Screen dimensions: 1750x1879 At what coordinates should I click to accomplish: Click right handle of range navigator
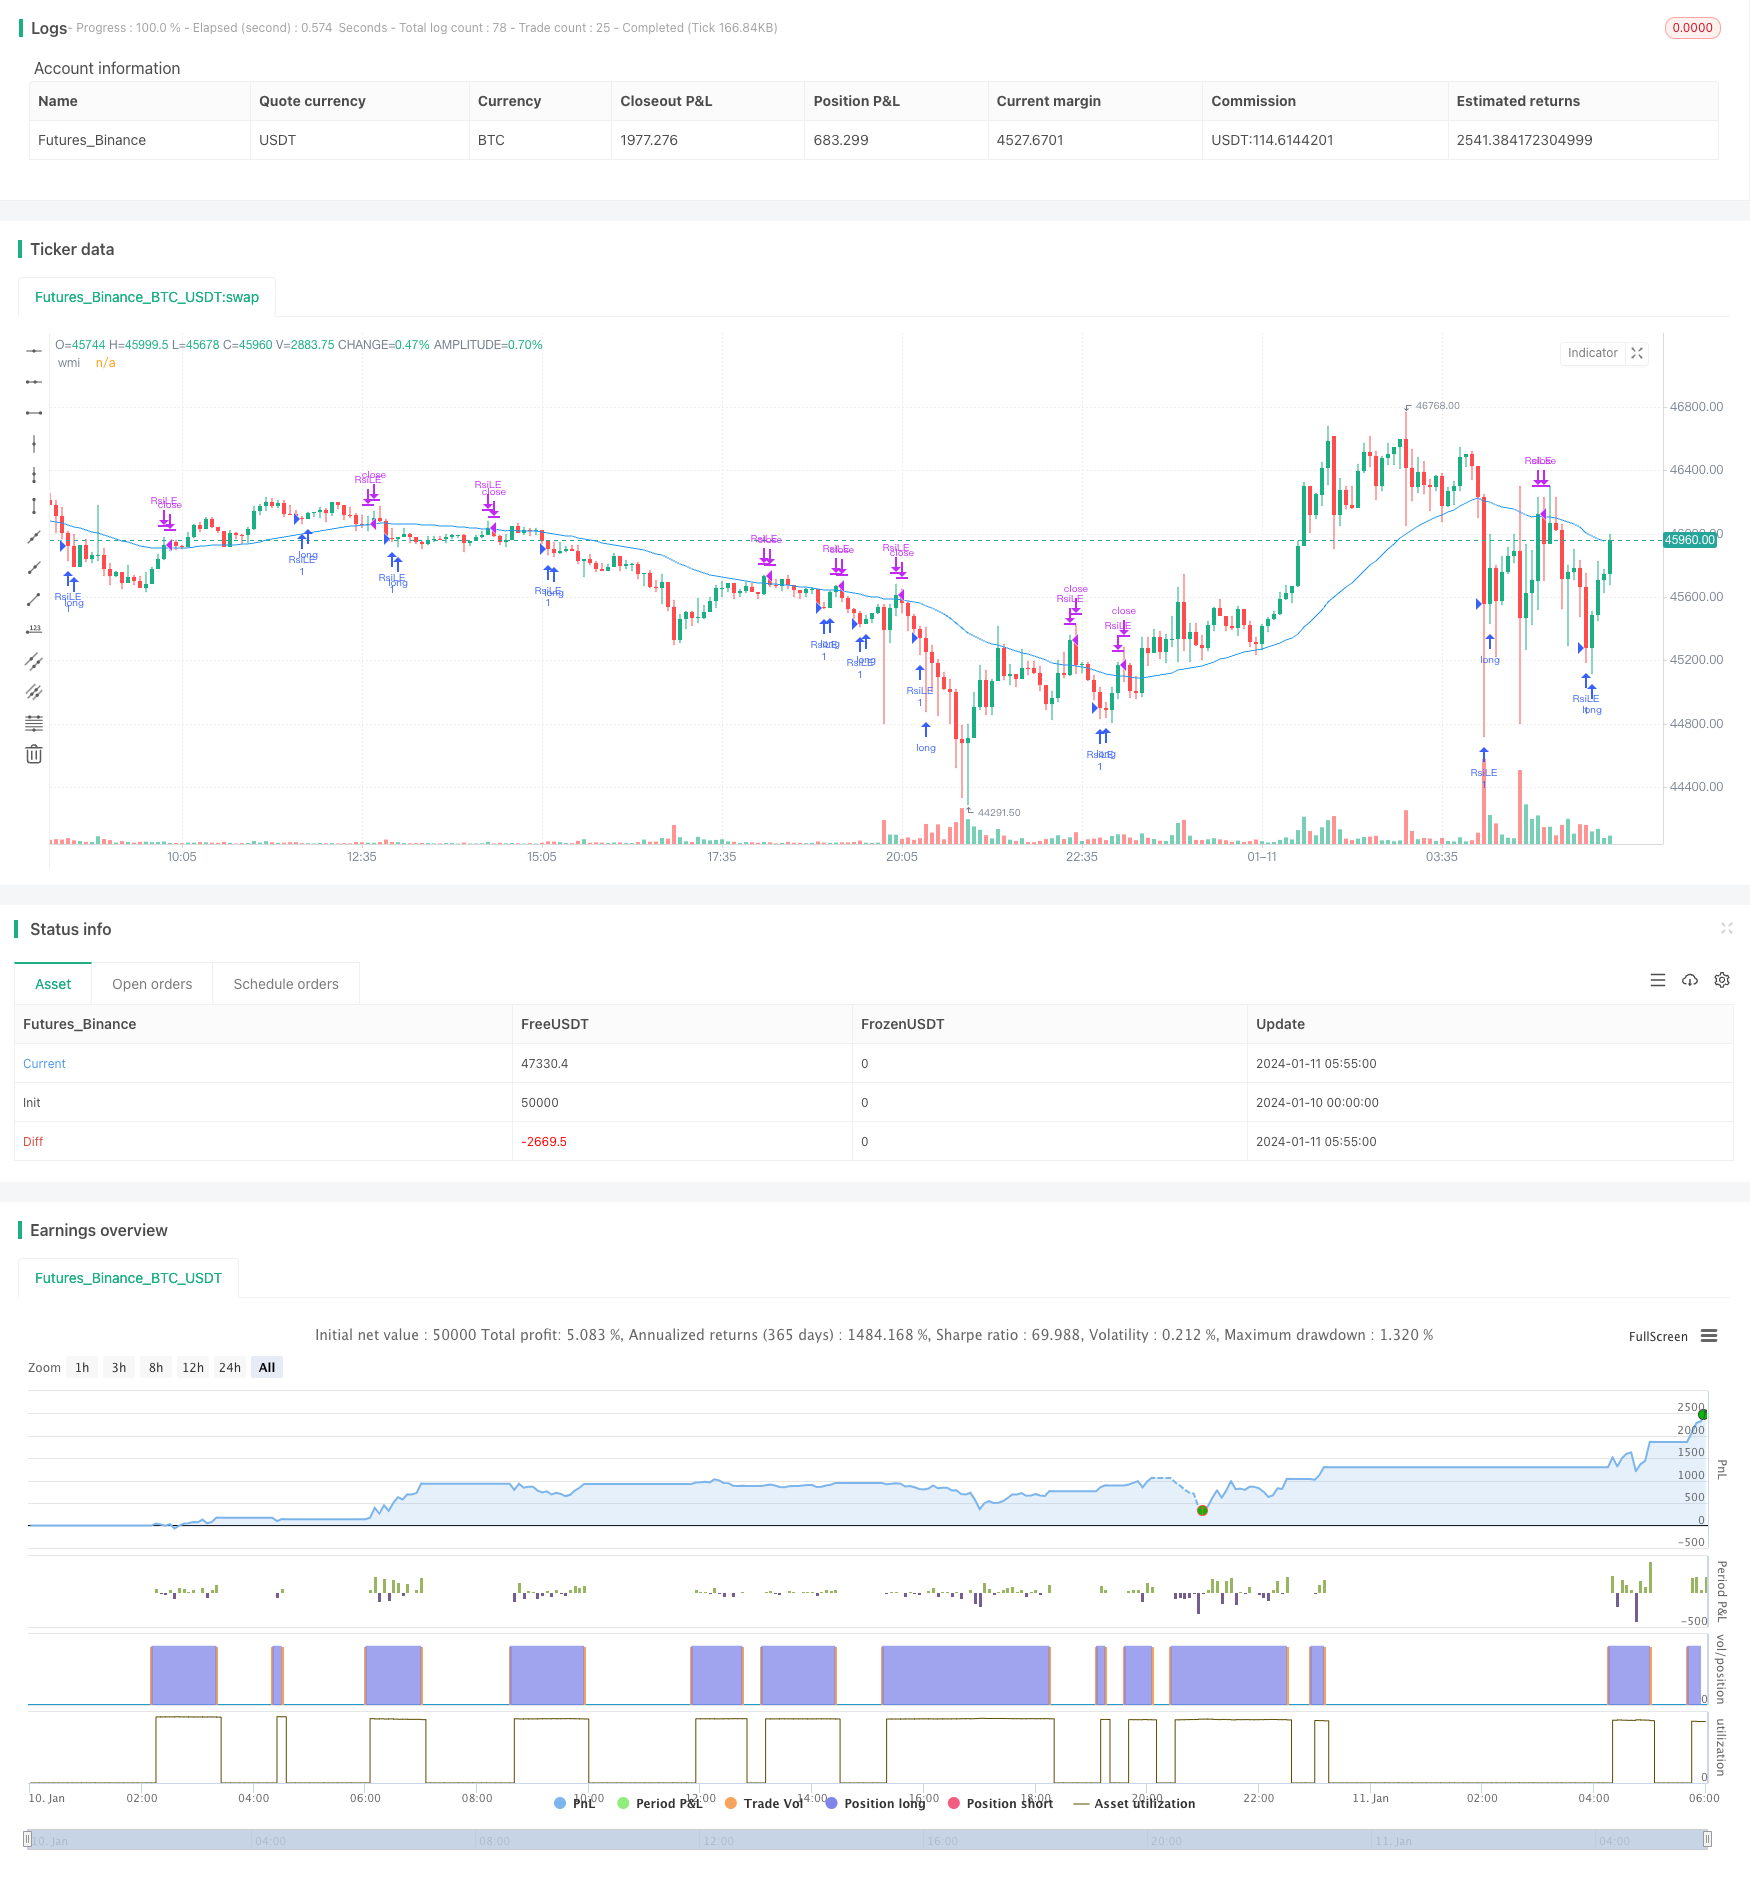point(1707,1839)
